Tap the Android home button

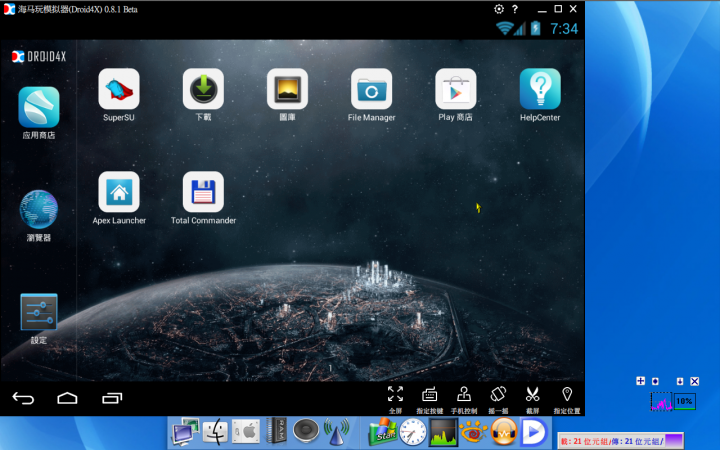click(67, 398)
